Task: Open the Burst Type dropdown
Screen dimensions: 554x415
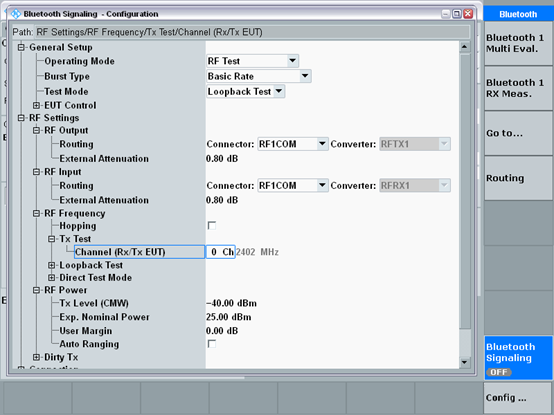Action: click(x=305, y=76)
